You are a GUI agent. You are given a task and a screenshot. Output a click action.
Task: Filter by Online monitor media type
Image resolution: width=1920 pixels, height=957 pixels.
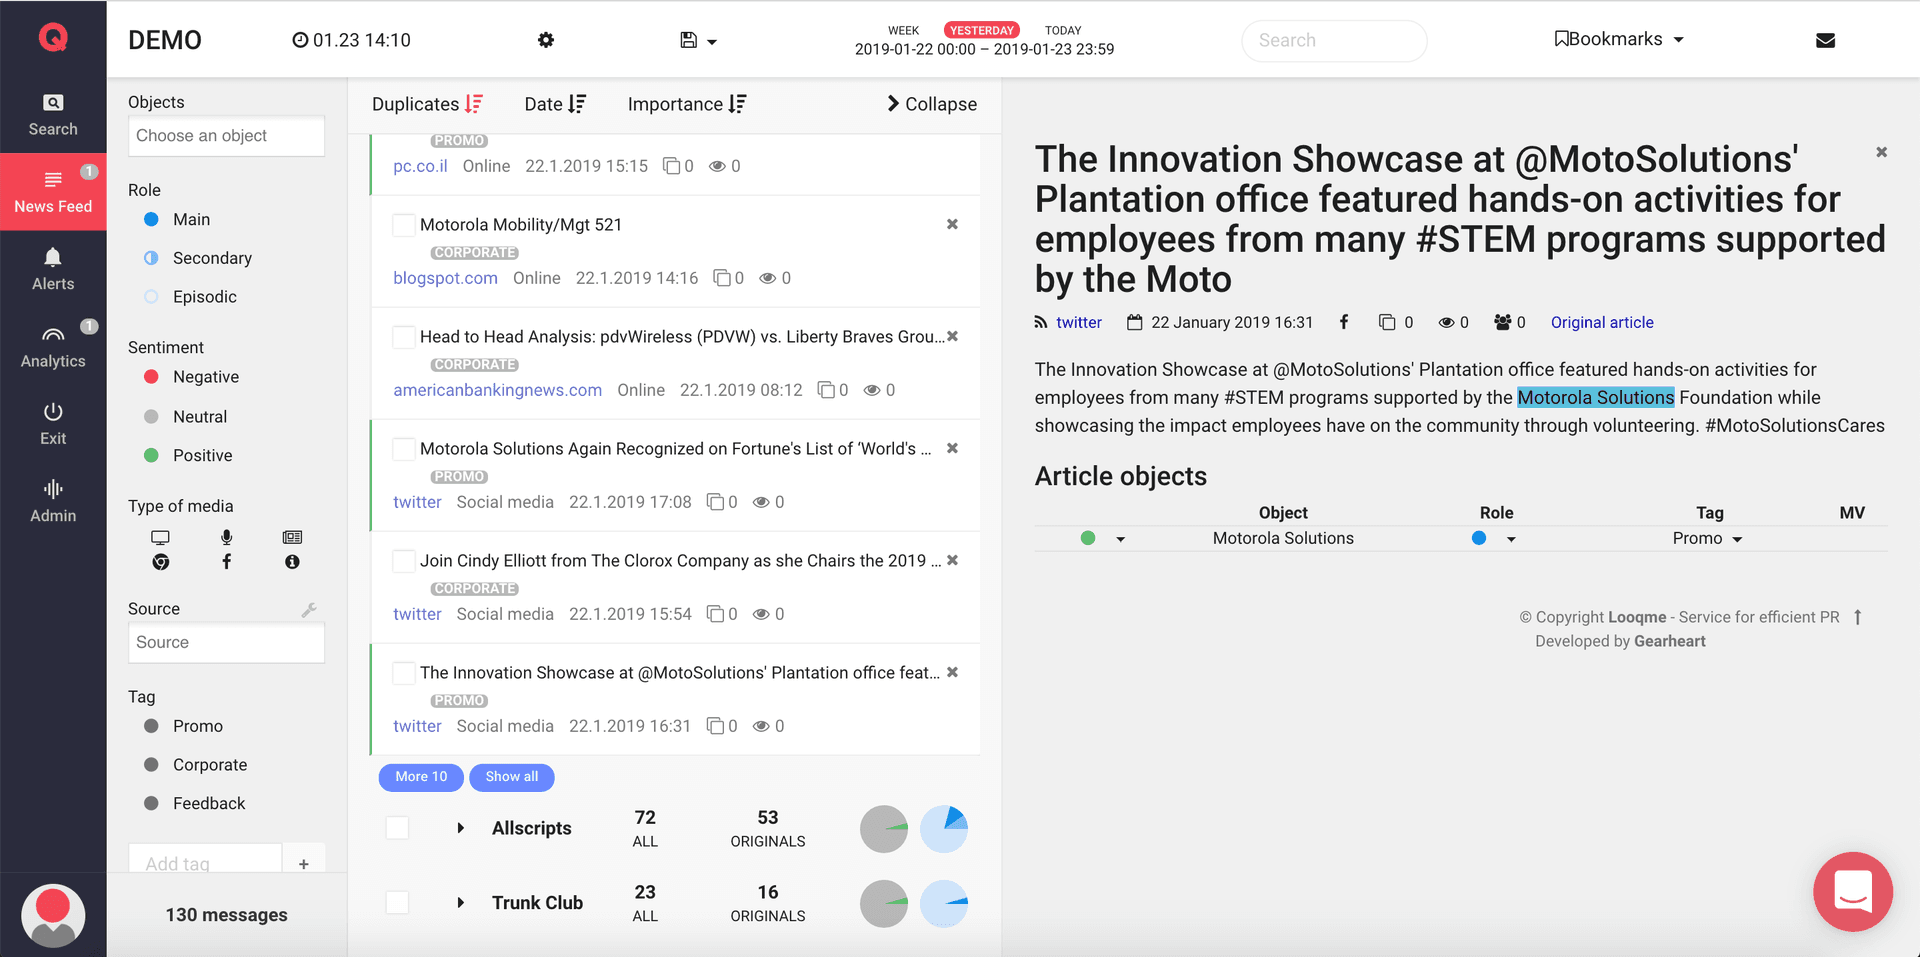[x=160, y=537]
